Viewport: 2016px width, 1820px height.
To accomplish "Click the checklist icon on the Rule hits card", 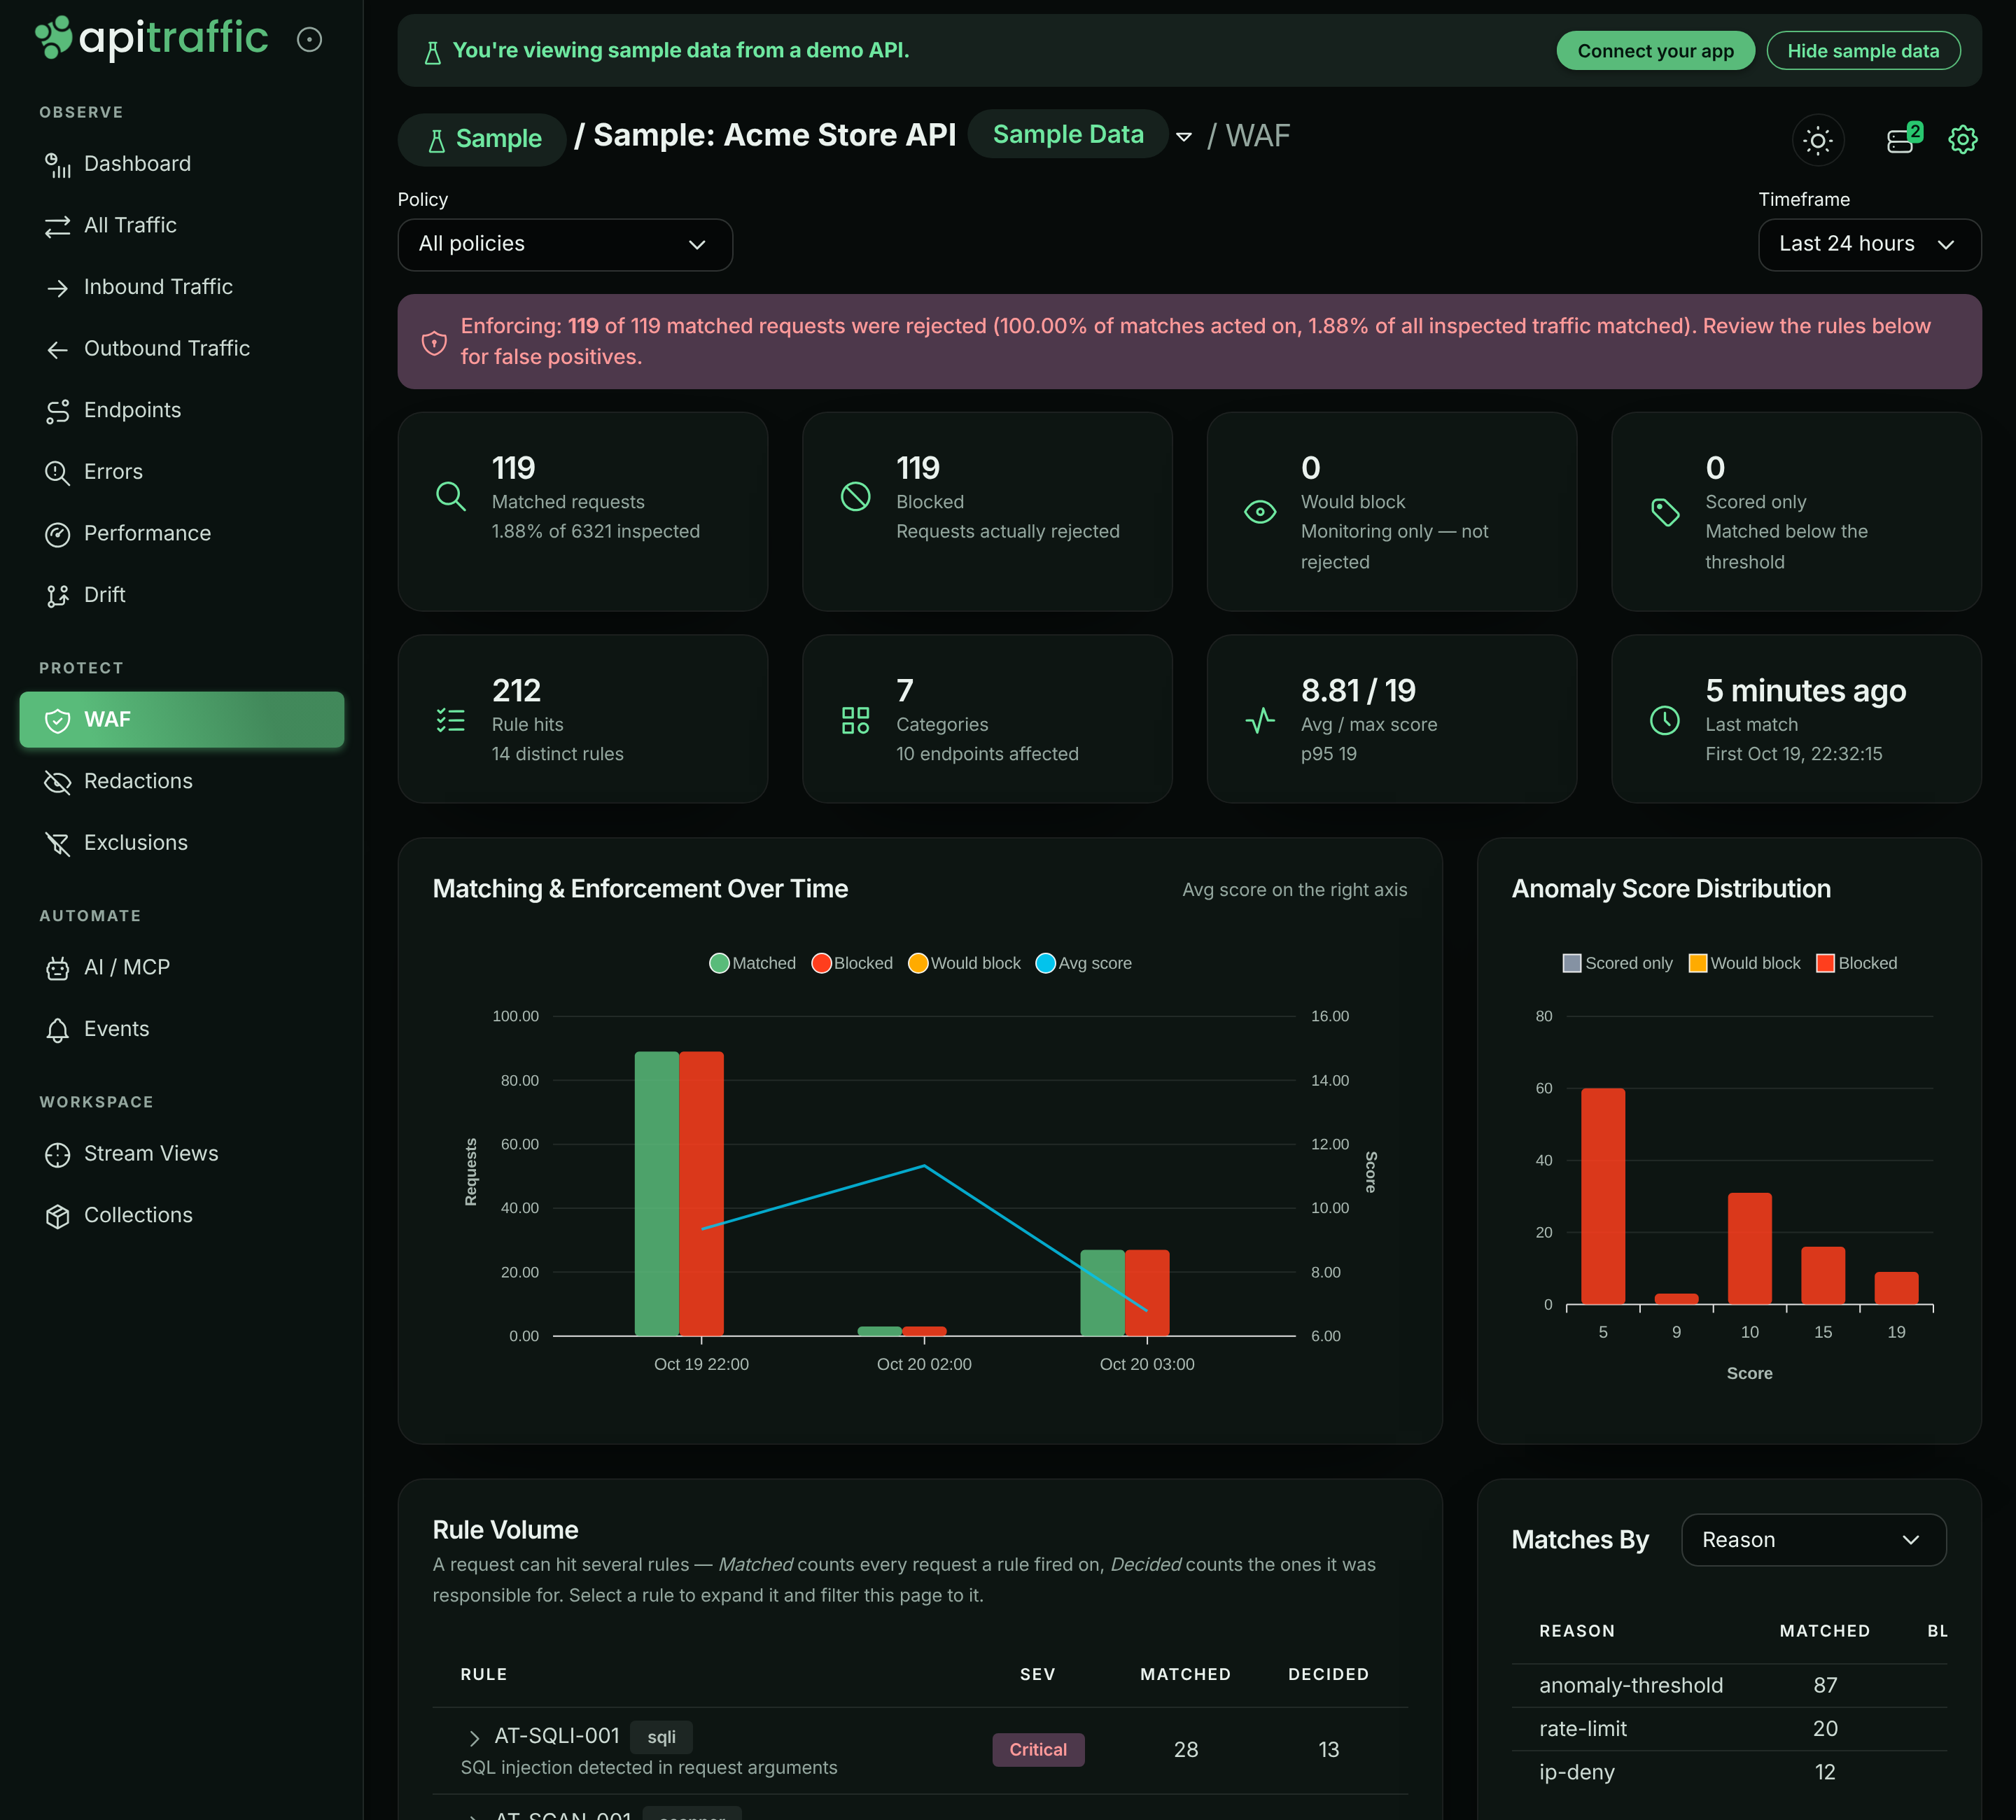I will 451,720.
